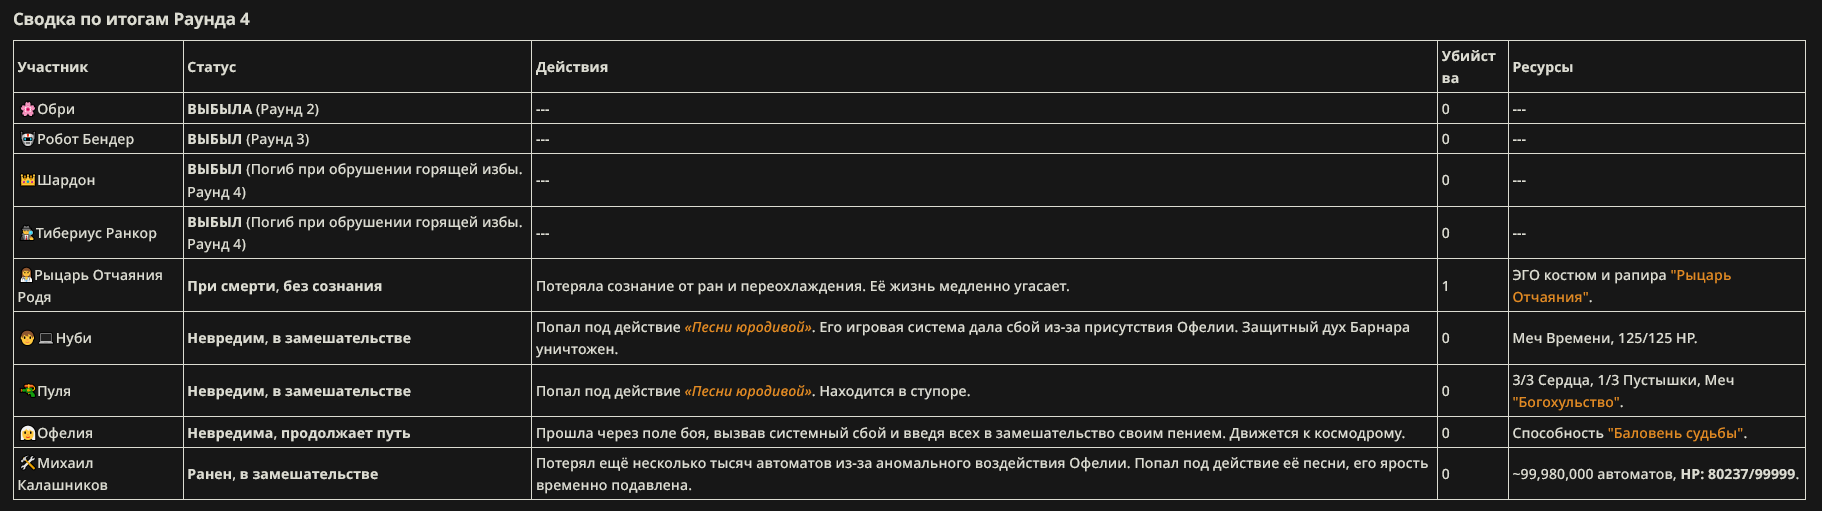Open the «Песни юродивой» link in Нуби row
This screenshot has width=1822, height=511.
click(748, 327)
